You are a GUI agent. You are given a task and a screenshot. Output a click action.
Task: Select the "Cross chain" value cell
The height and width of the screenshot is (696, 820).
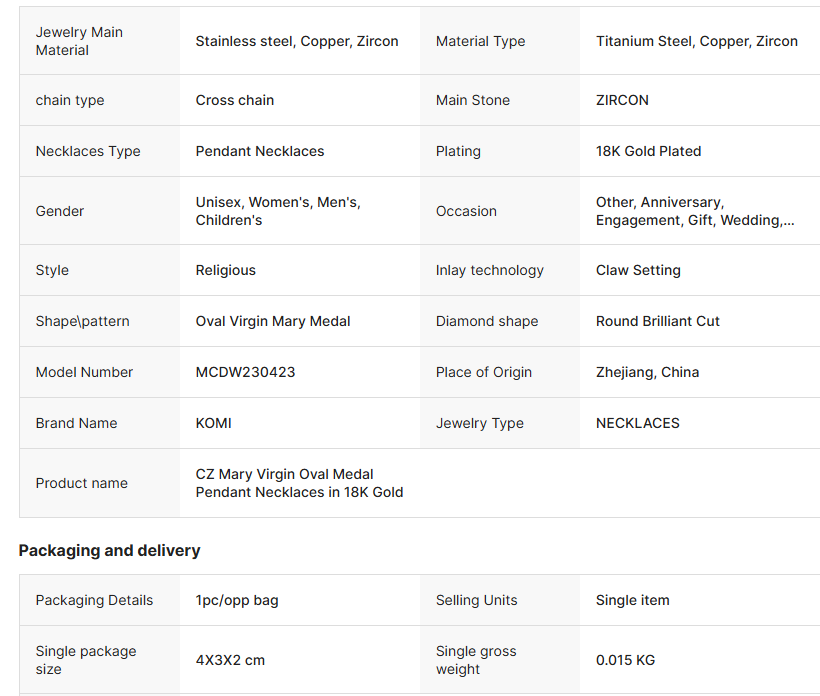tap(235, 100)
